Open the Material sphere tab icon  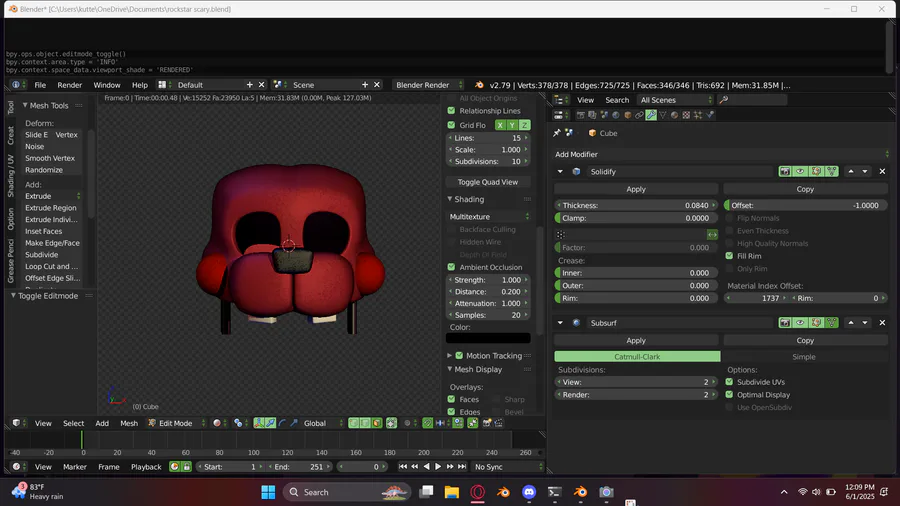pos(674,115)
